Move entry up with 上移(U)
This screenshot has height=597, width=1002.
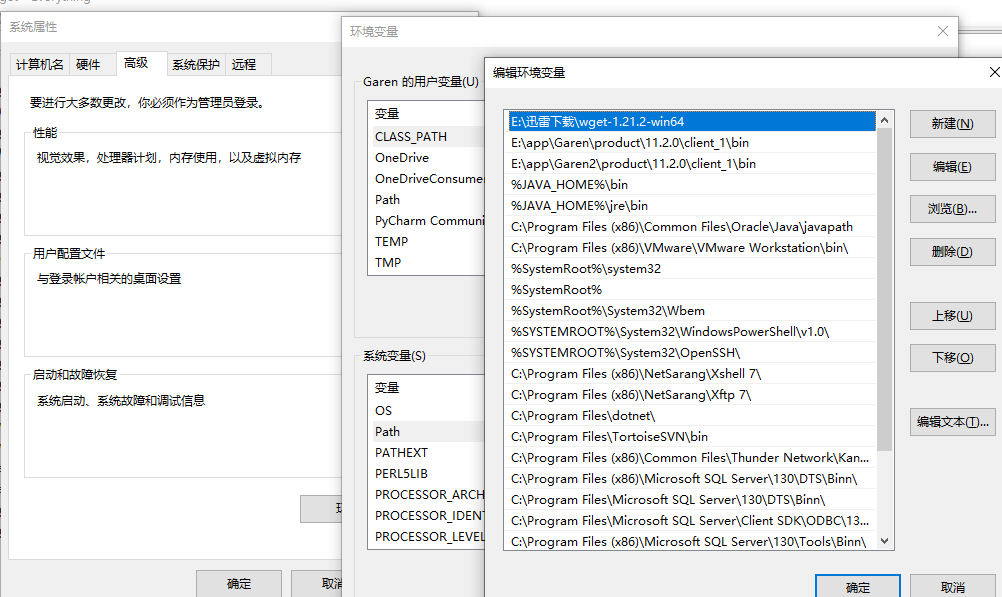[952, 316]
